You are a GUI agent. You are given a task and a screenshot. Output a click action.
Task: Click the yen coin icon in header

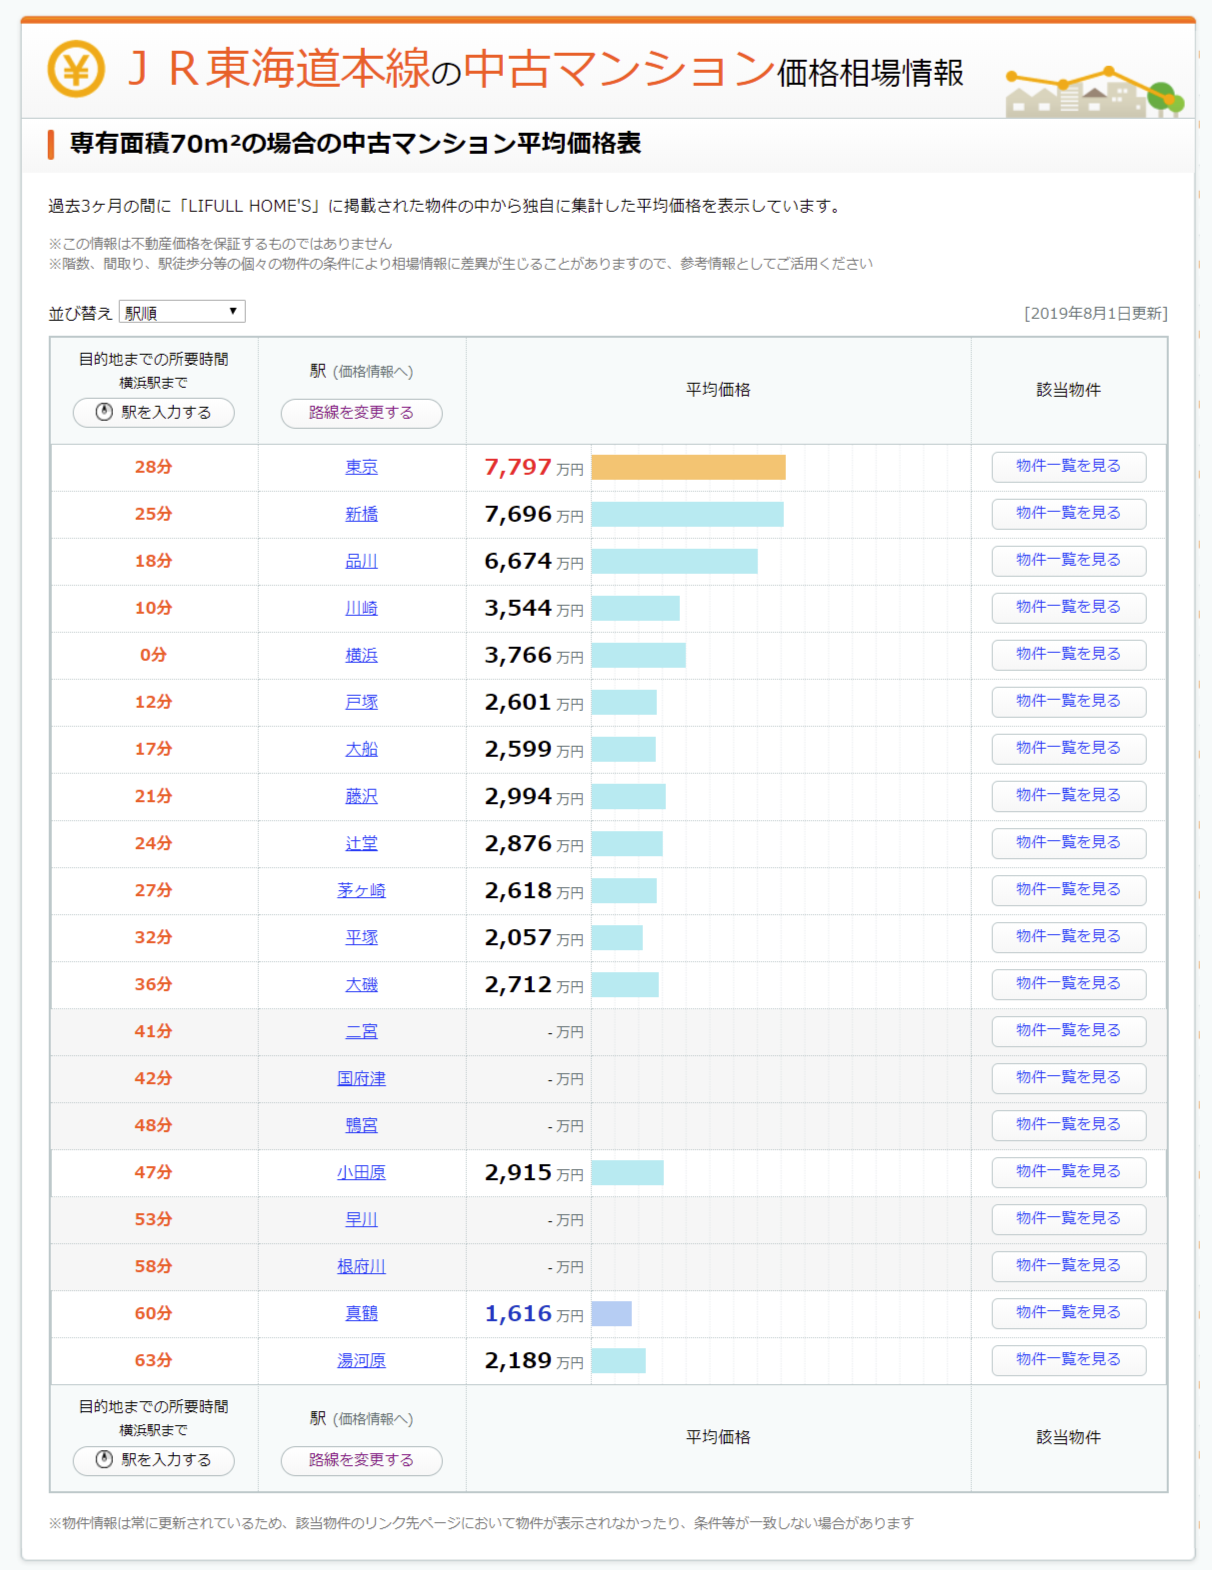coord(76,69)
